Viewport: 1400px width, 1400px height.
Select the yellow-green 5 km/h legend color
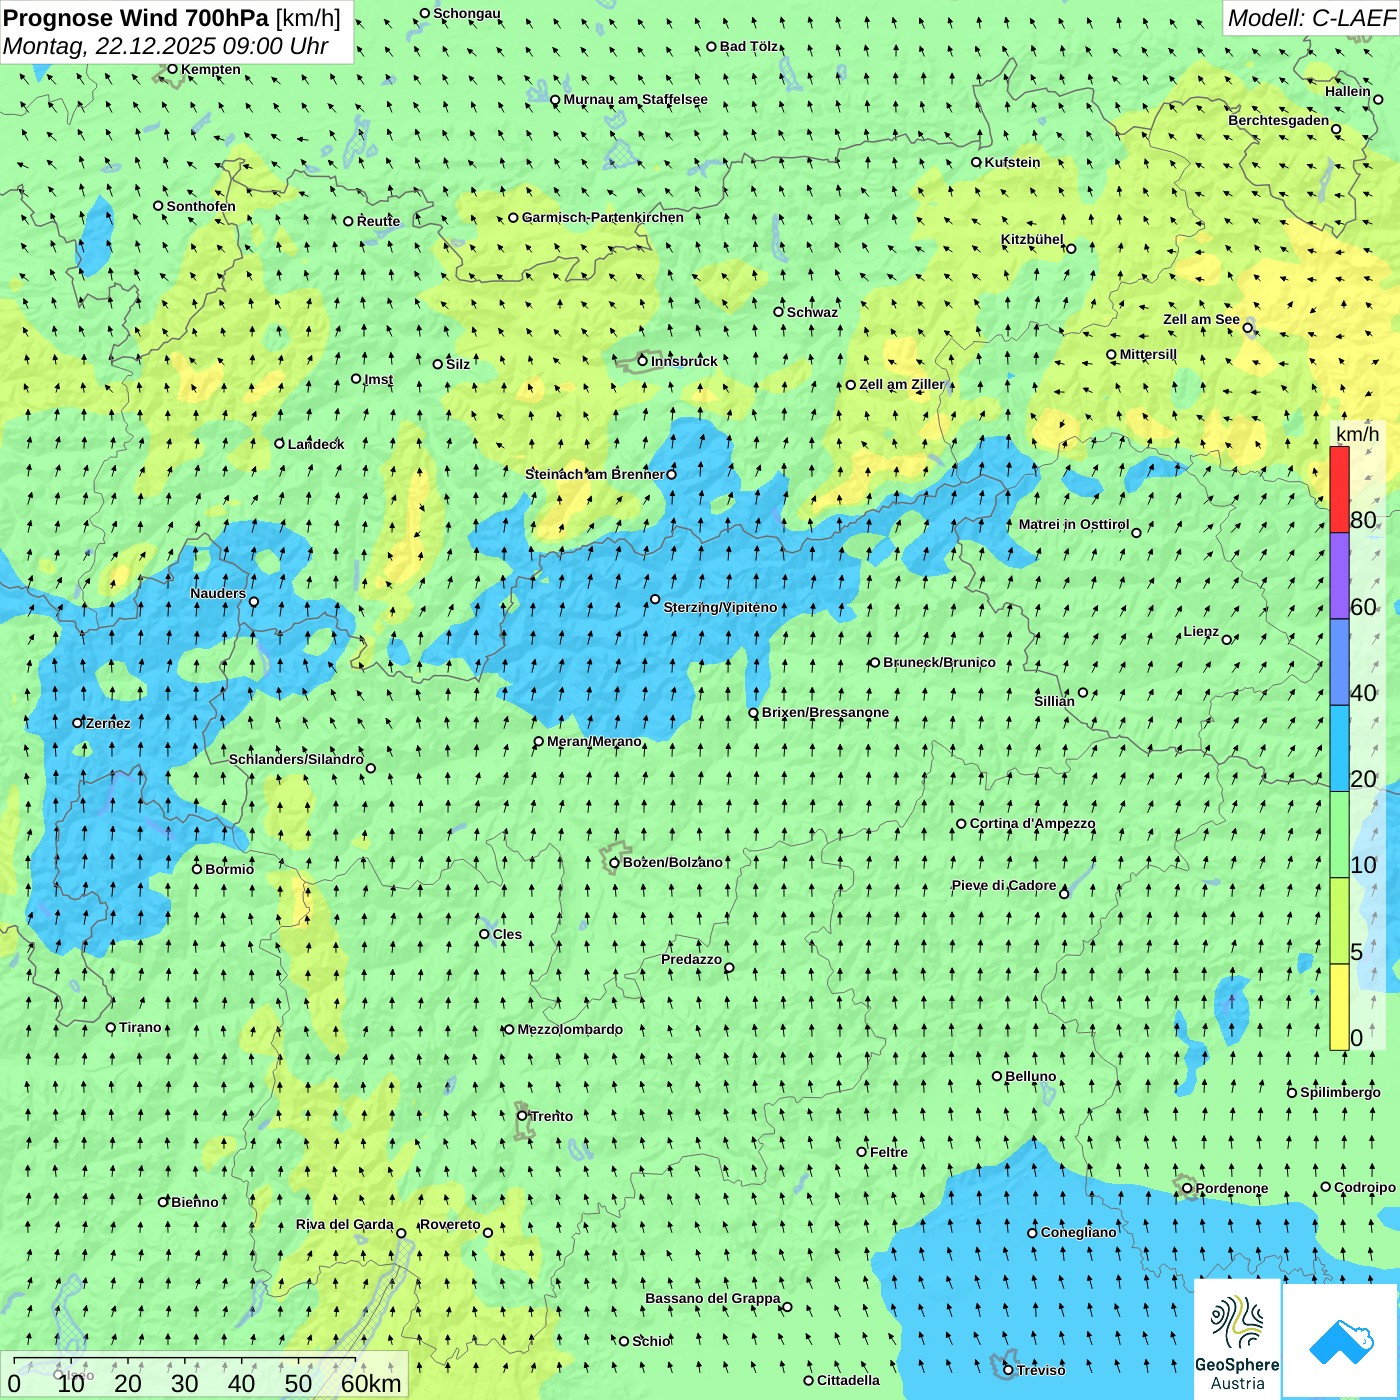coord(1339,921)
